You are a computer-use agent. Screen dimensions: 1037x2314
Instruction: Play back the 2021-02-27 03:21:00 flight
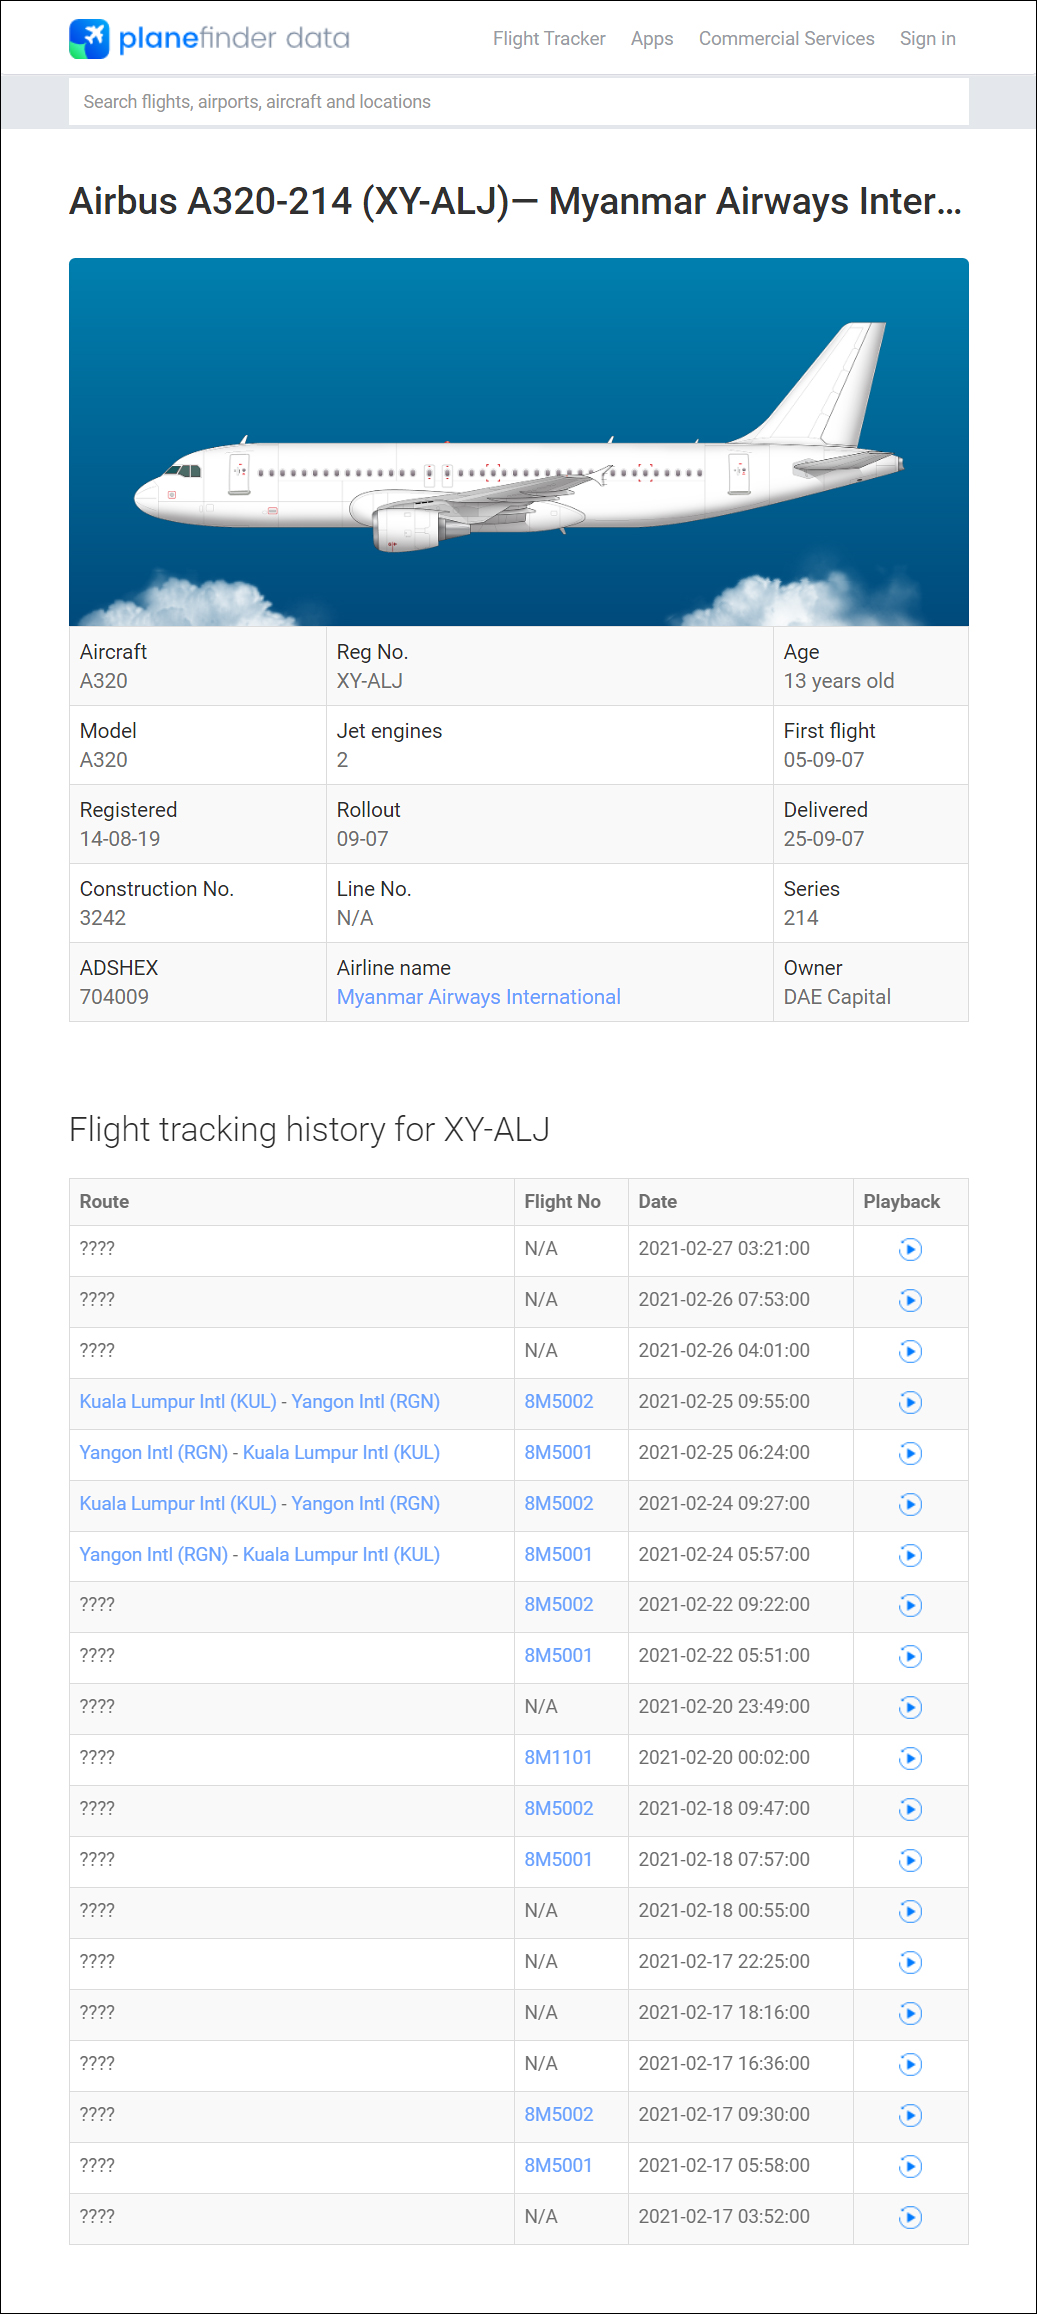pos(910,1249)
